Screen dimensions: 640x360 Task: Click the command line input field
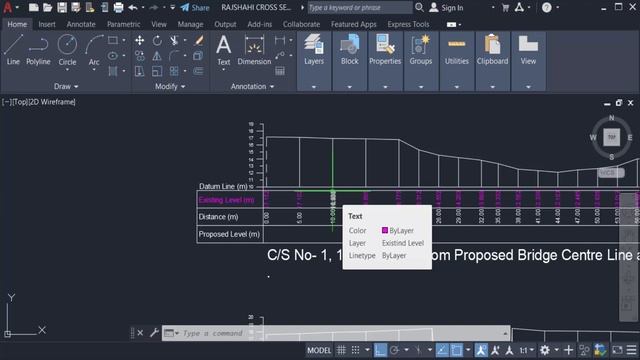click(335, 333)
